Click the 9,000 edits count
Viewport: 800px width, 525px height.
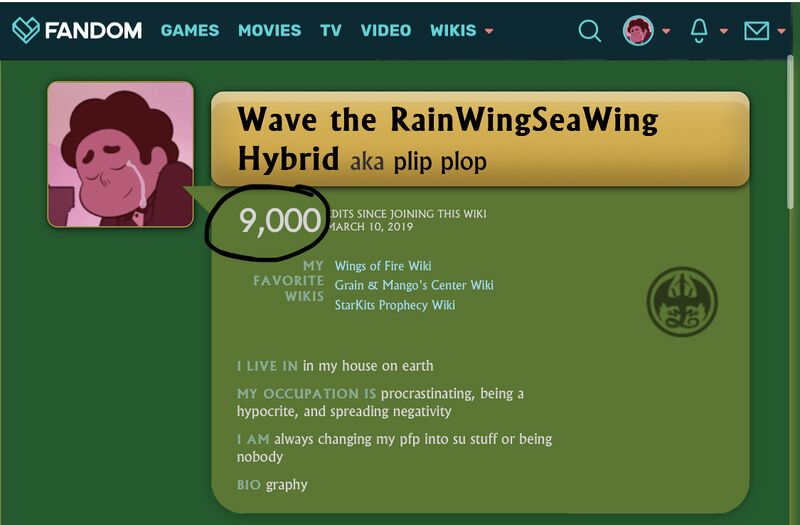click(280, 221)
